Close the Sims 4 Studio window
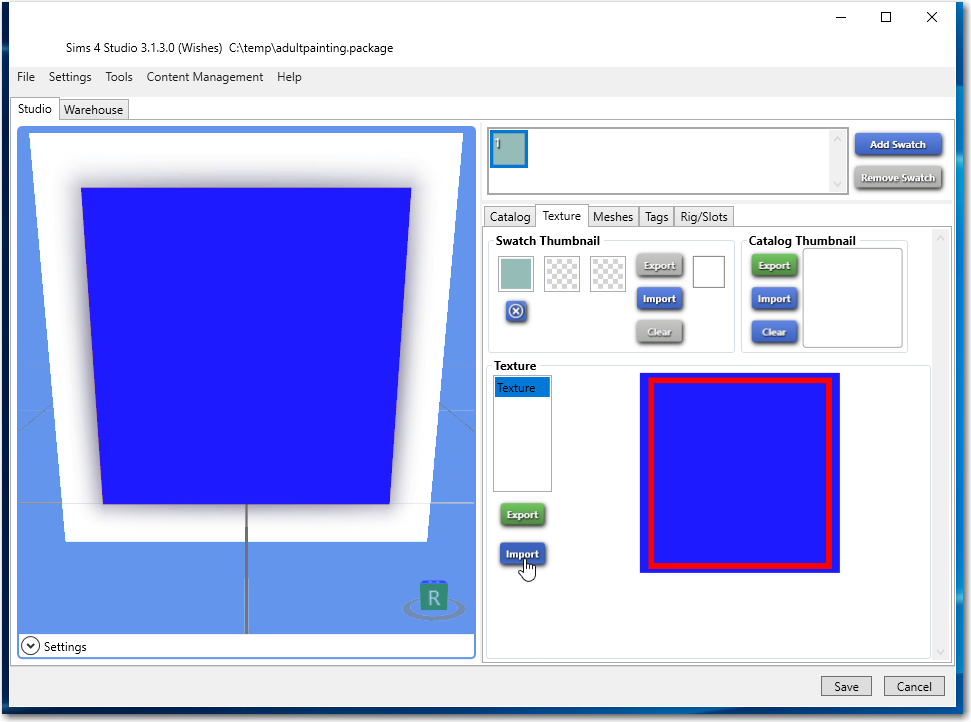Viewport: 971px width, 722px height. [x=931, y=17]
